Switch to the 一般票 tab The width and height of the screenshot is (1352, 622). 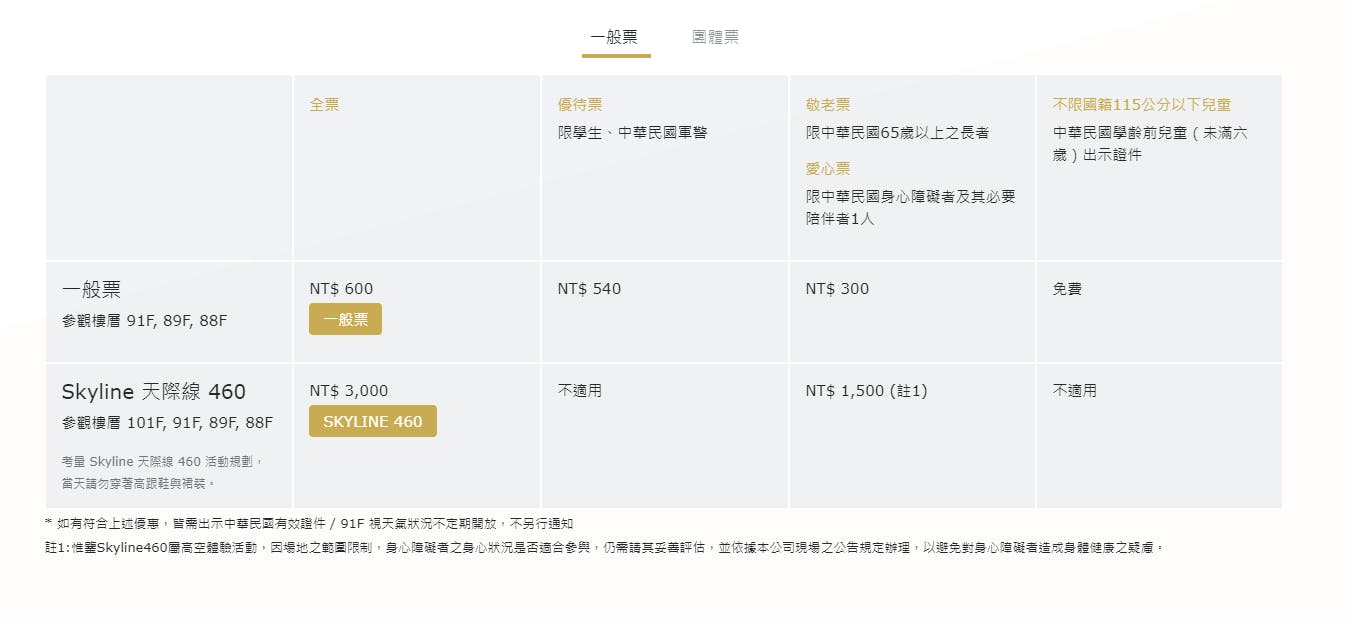614,38
